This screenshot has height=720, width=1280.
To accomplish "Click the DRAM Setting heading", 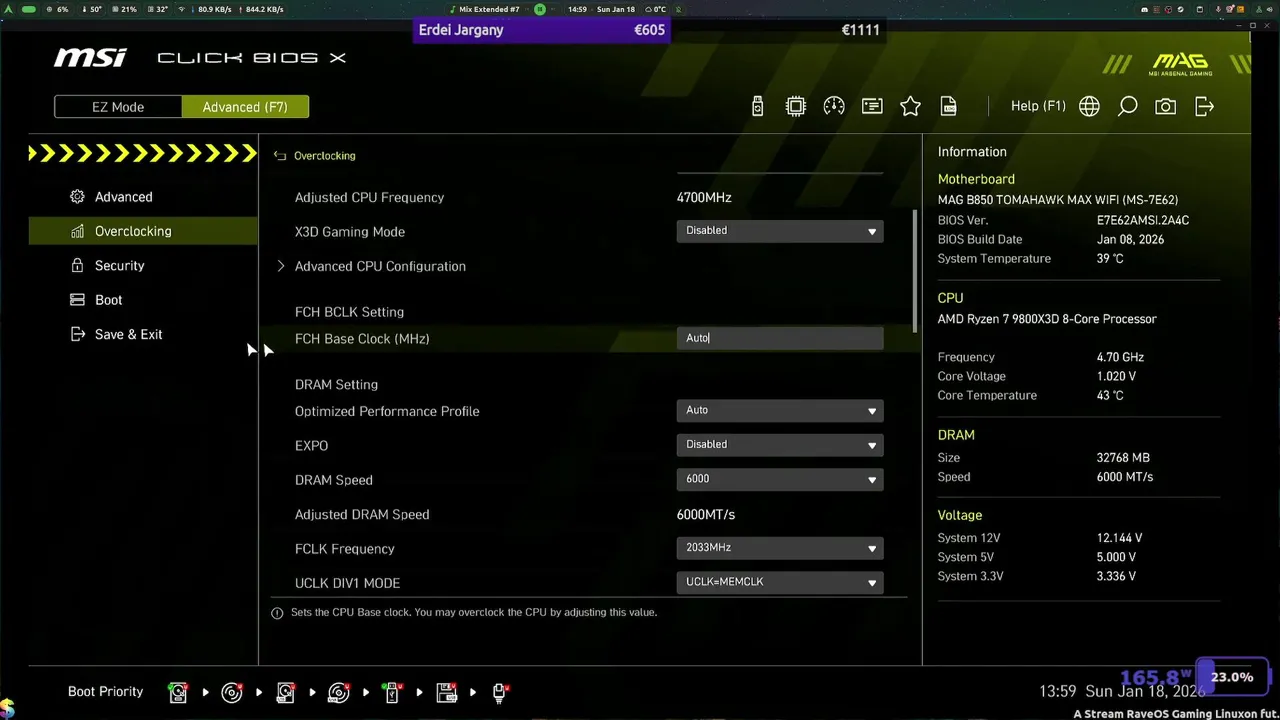I will tap(336, 384).
